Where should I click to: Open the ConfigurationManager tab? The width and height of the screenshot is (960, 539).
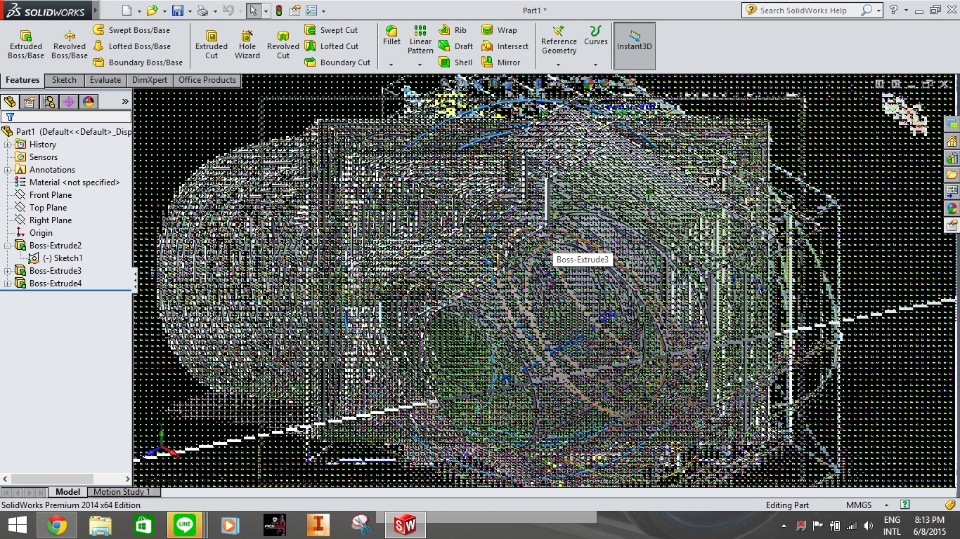(49, 102)
